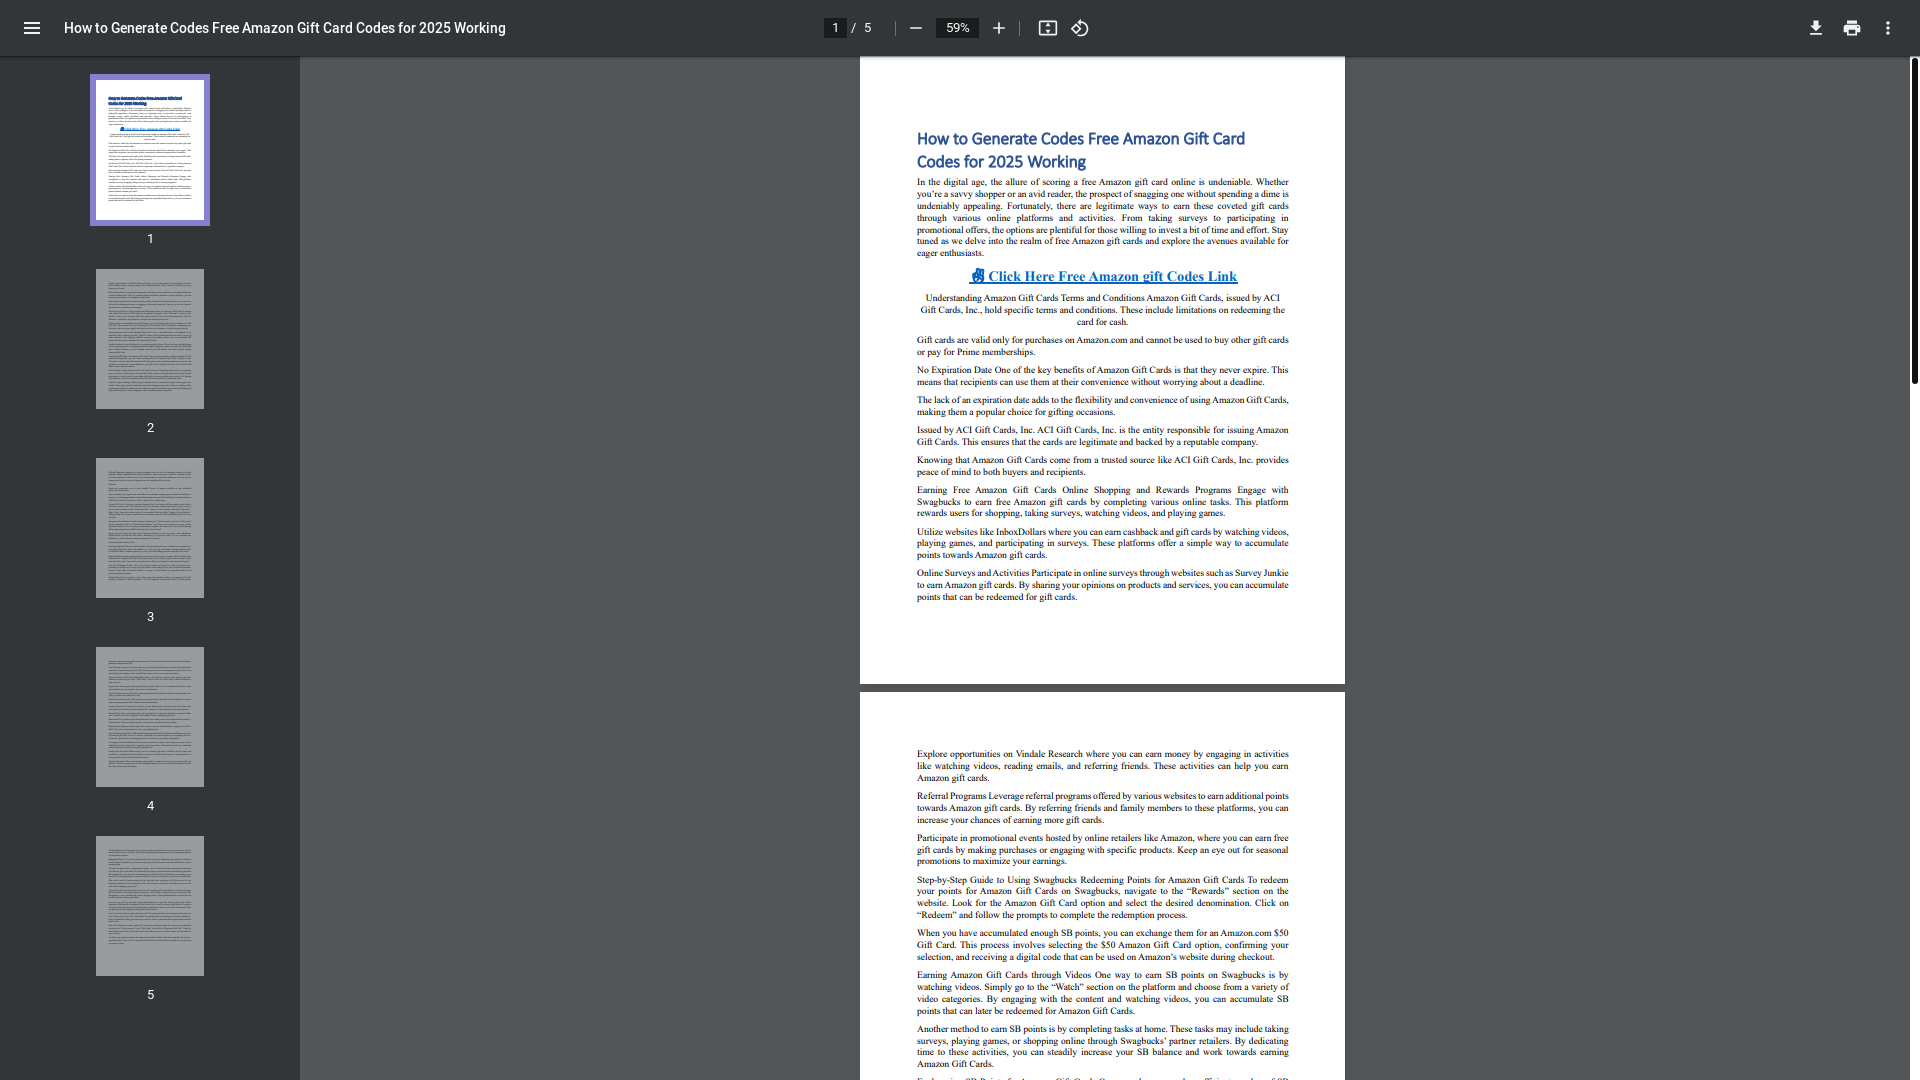
Task: Click the paragraph starting 'No Expiration Date One'
Action: coord(1103,376)
